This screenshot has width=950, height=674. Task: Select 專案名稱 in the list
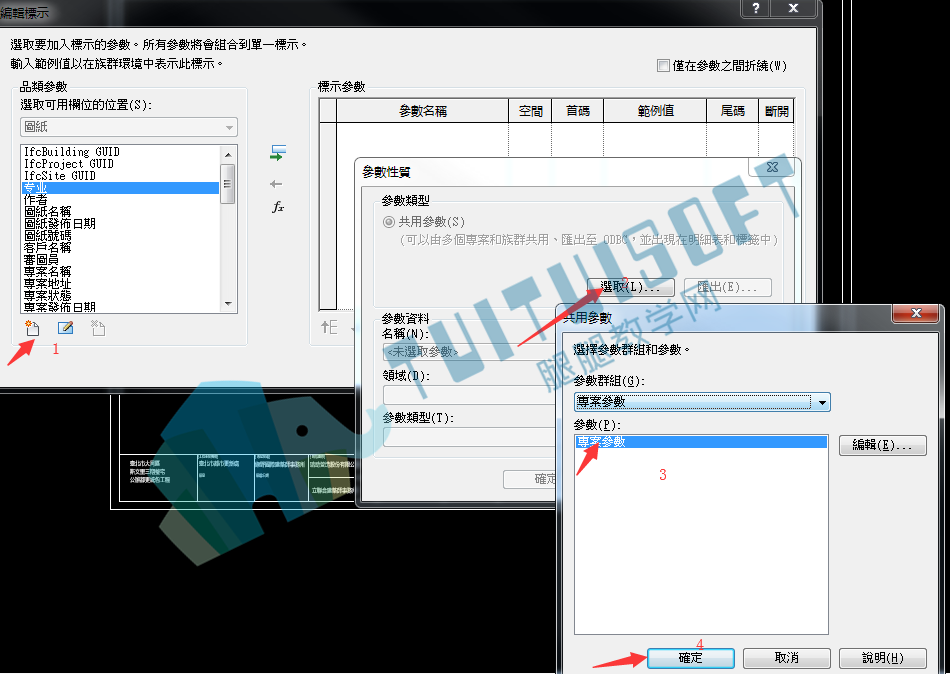[x=121, y=272]
